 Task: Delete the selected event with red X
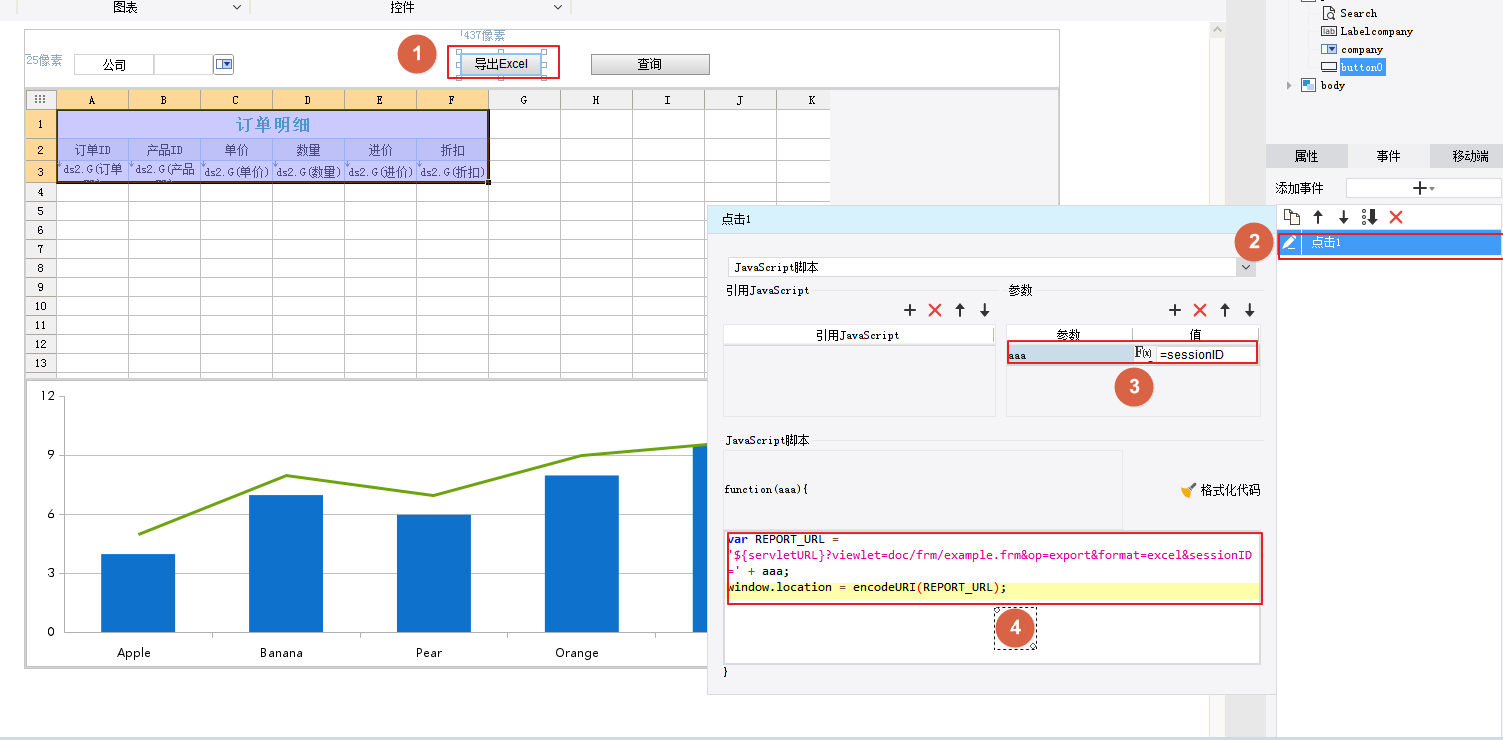[x=1396, y=217]
